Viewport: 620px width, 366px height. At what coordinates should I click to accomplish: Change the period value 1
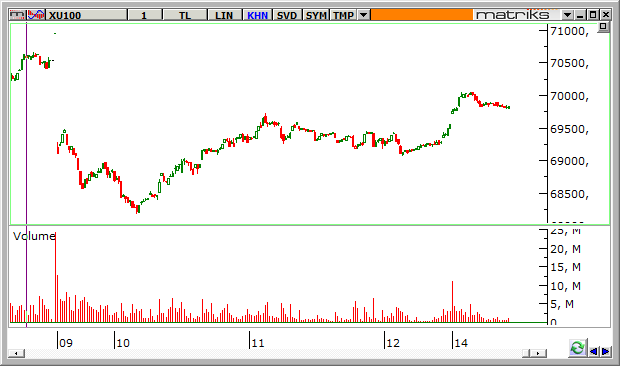[x=145, y=15]
